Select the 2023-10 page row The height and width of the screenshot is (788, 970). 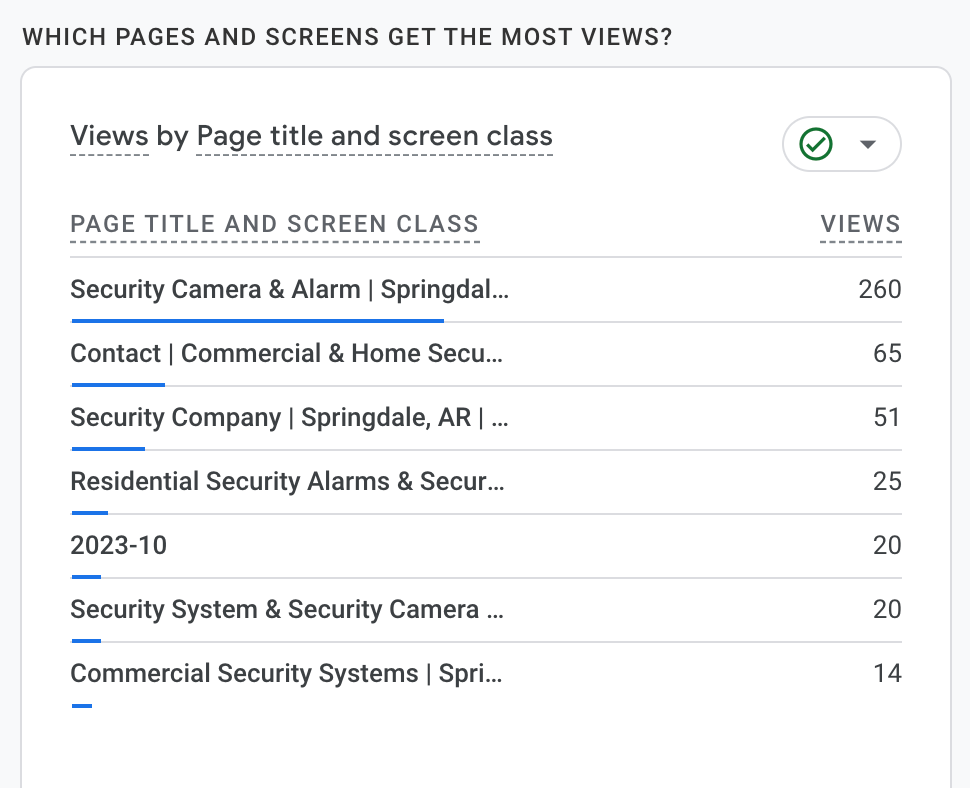(118, 546)
